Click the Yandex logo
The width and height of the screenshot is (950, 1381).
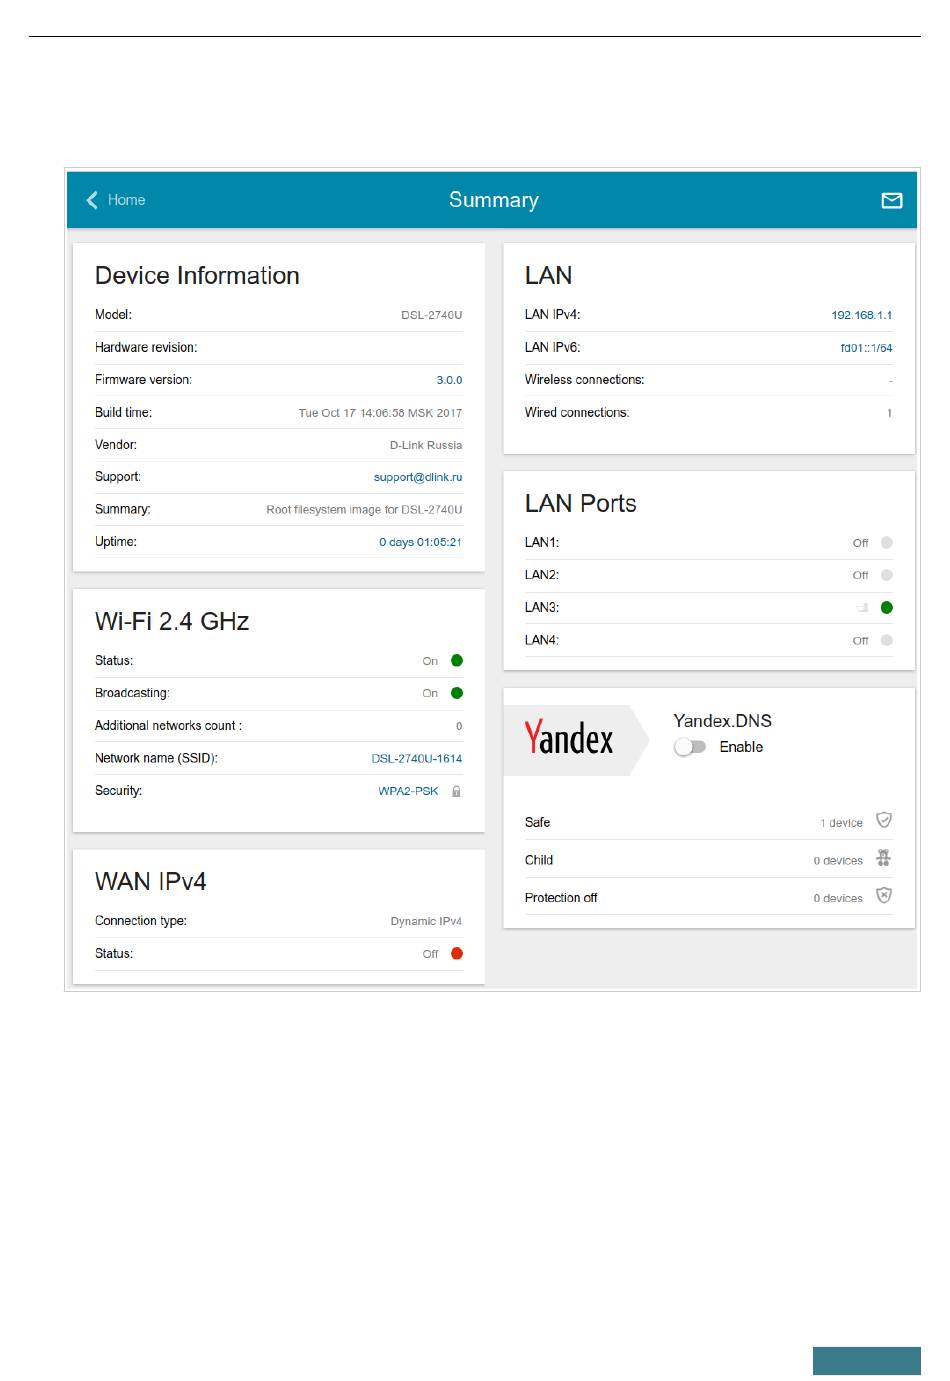[569, 739]
